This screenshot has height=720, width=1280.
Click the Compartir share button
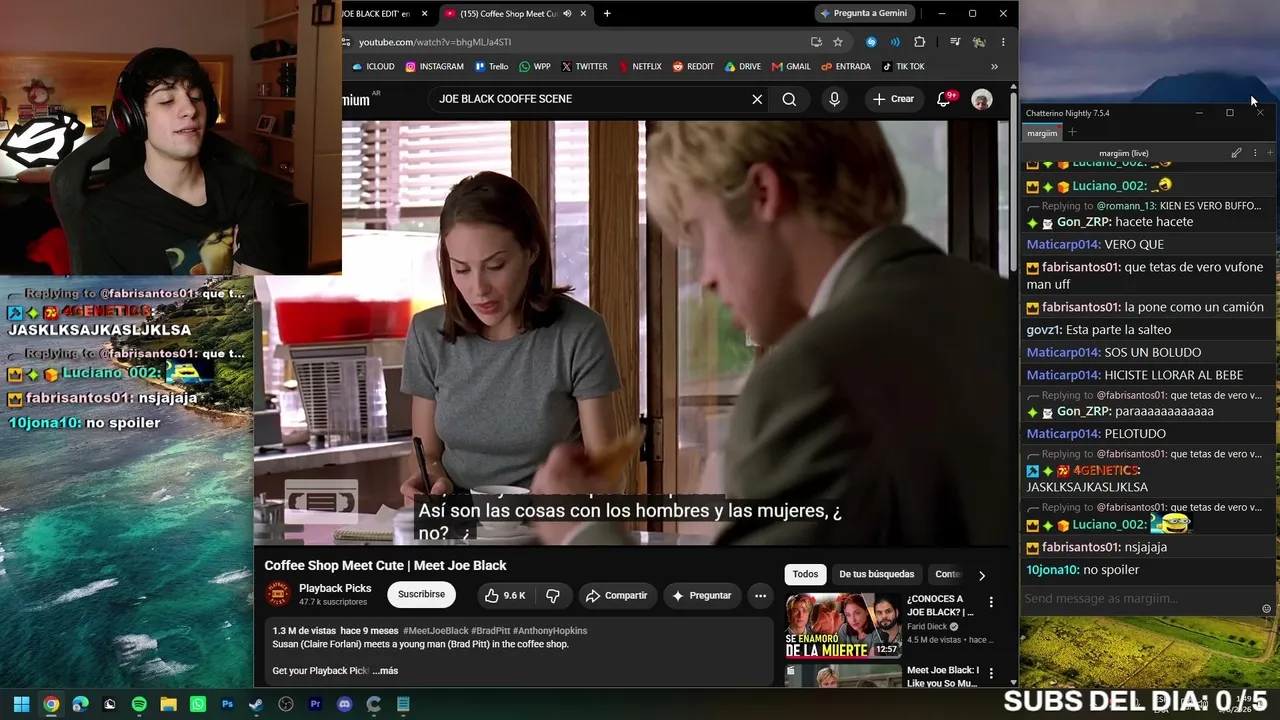[x=617, y=595]
